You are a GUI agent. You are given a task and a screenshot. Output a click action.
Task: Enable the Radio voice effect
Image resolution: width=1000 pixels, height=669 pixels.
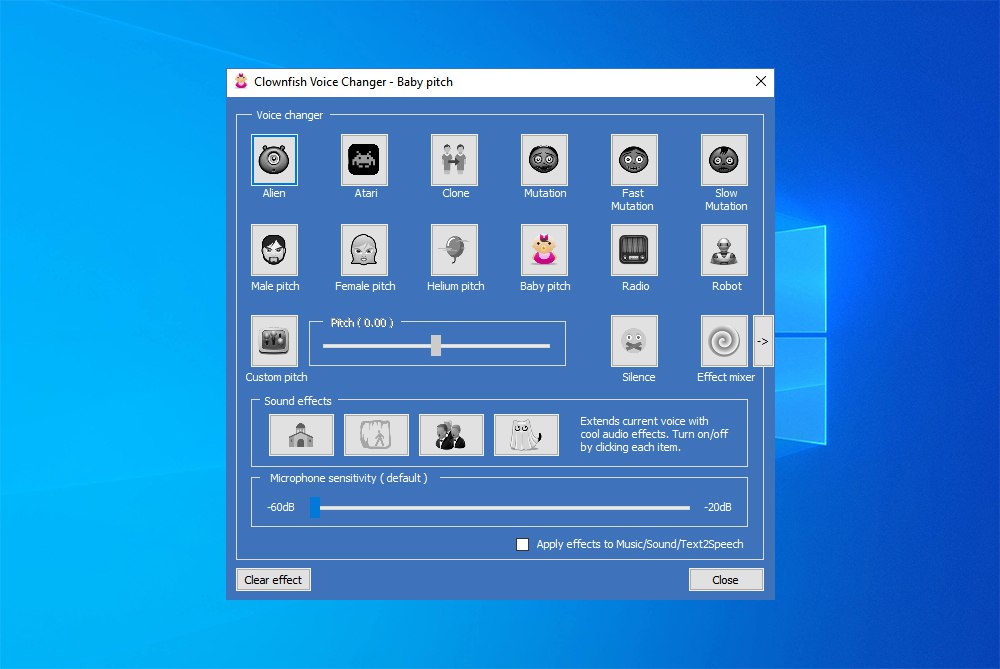[634, 250]
